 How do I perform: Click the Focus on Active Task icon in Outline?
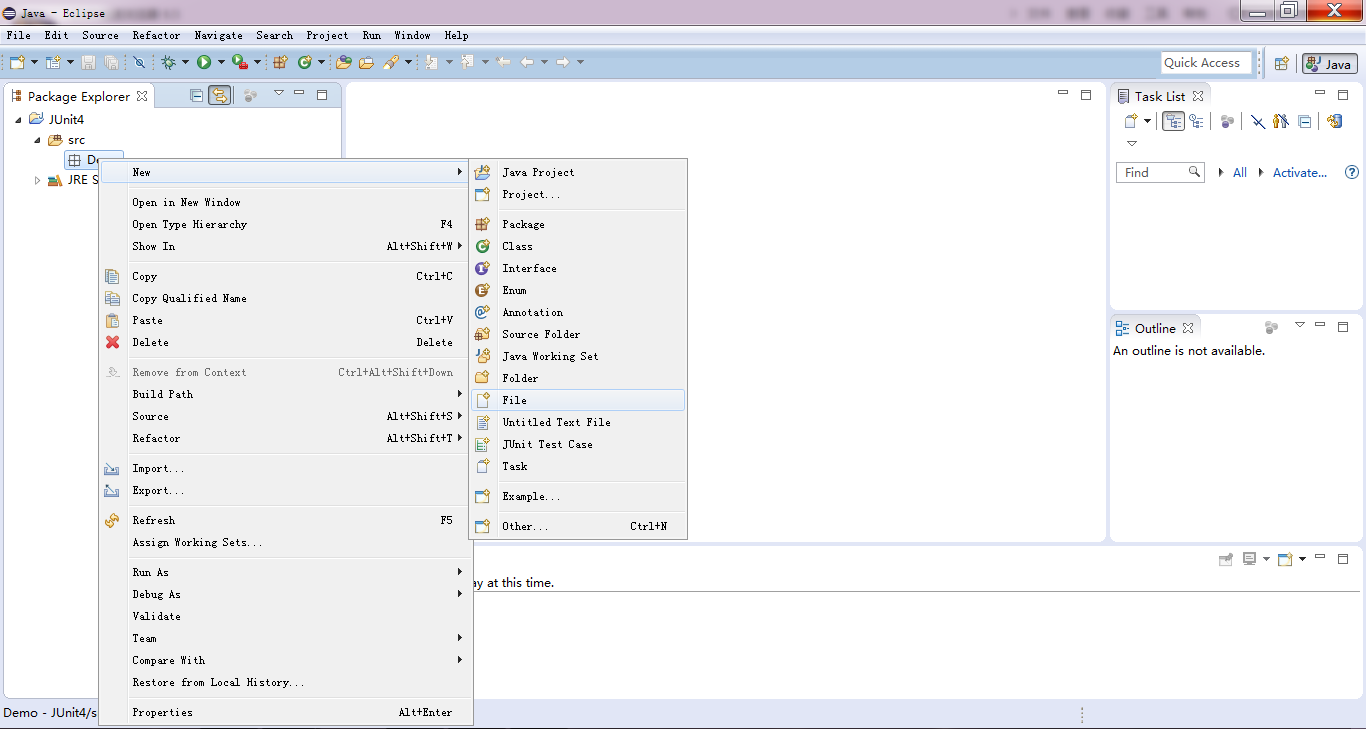(x=1271, y=327)
